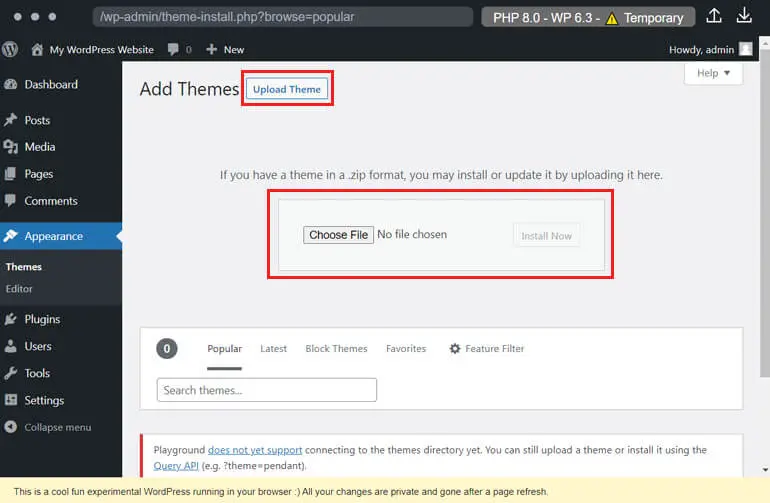
Task: Click the 'No file chosen' text
Action: coord(412,234)
